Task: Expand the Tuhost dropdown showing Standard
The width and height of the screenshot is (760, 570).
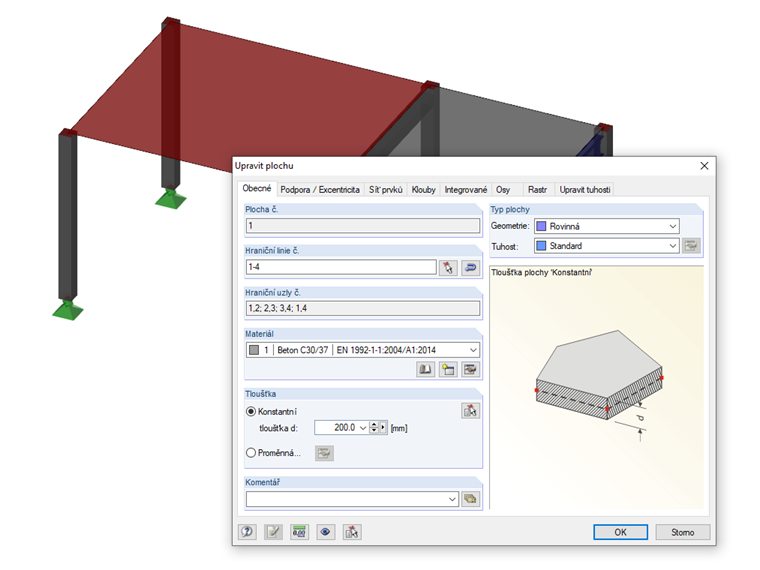Action: 672,246
